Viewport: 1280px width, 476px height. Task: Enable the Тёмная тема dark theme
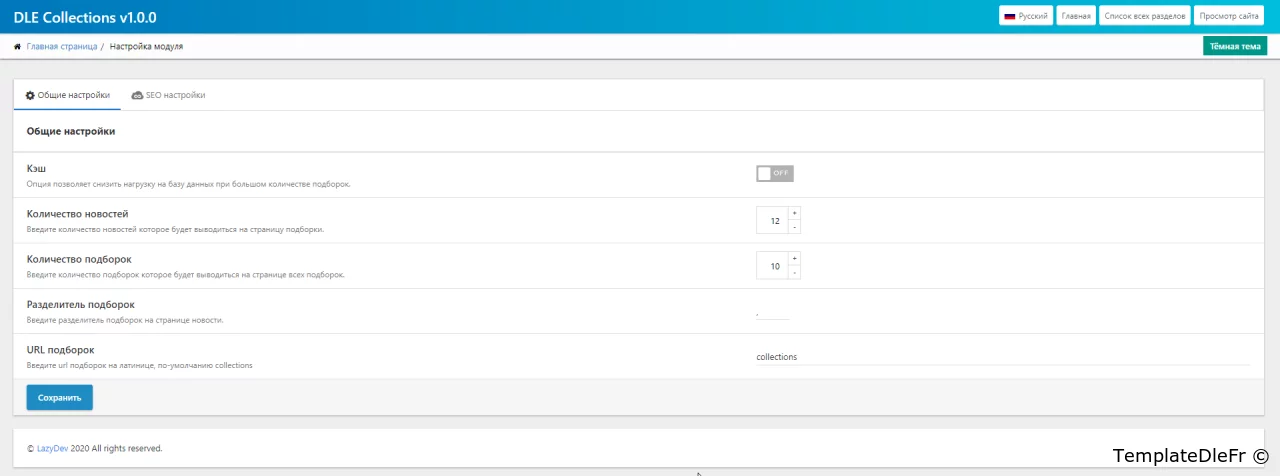click(1235, 46)
